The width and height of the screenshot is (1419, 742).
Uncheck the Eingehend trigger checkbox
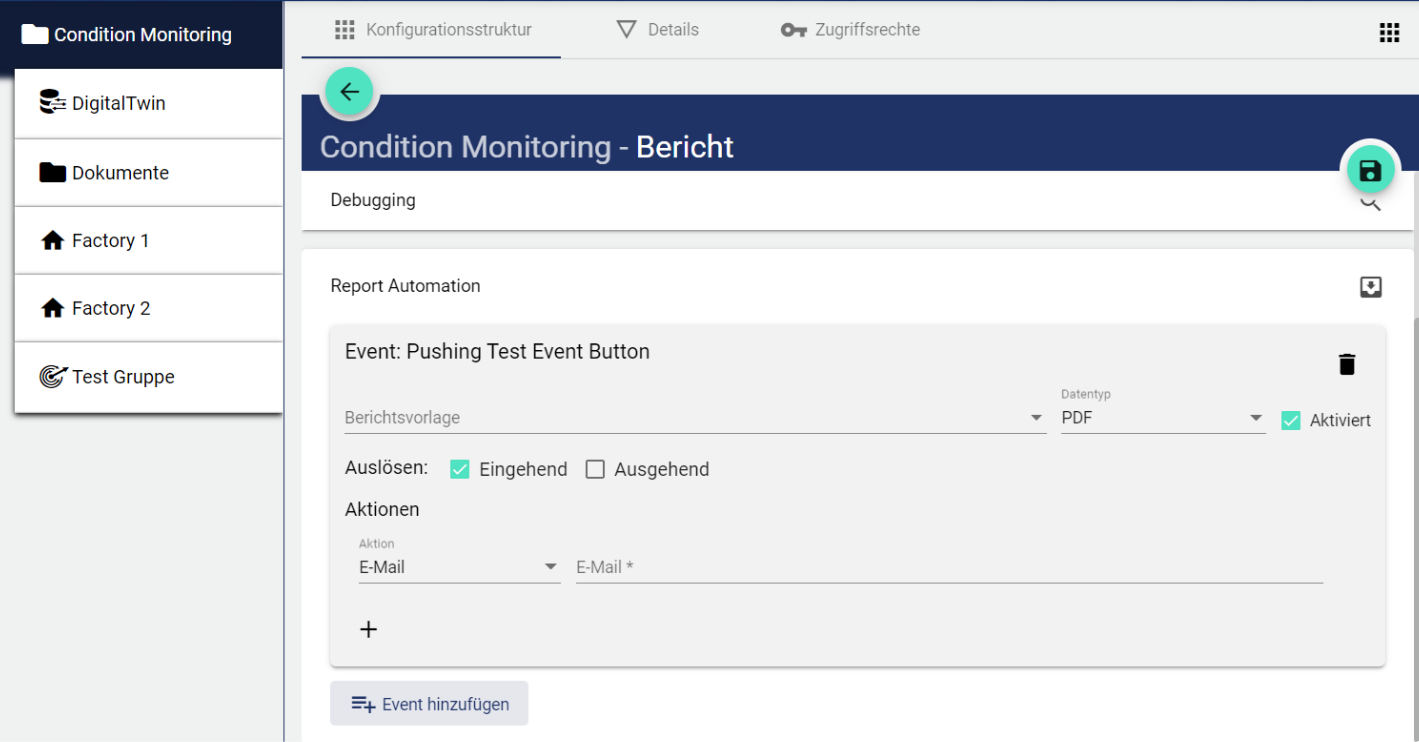tap(460, 469)
